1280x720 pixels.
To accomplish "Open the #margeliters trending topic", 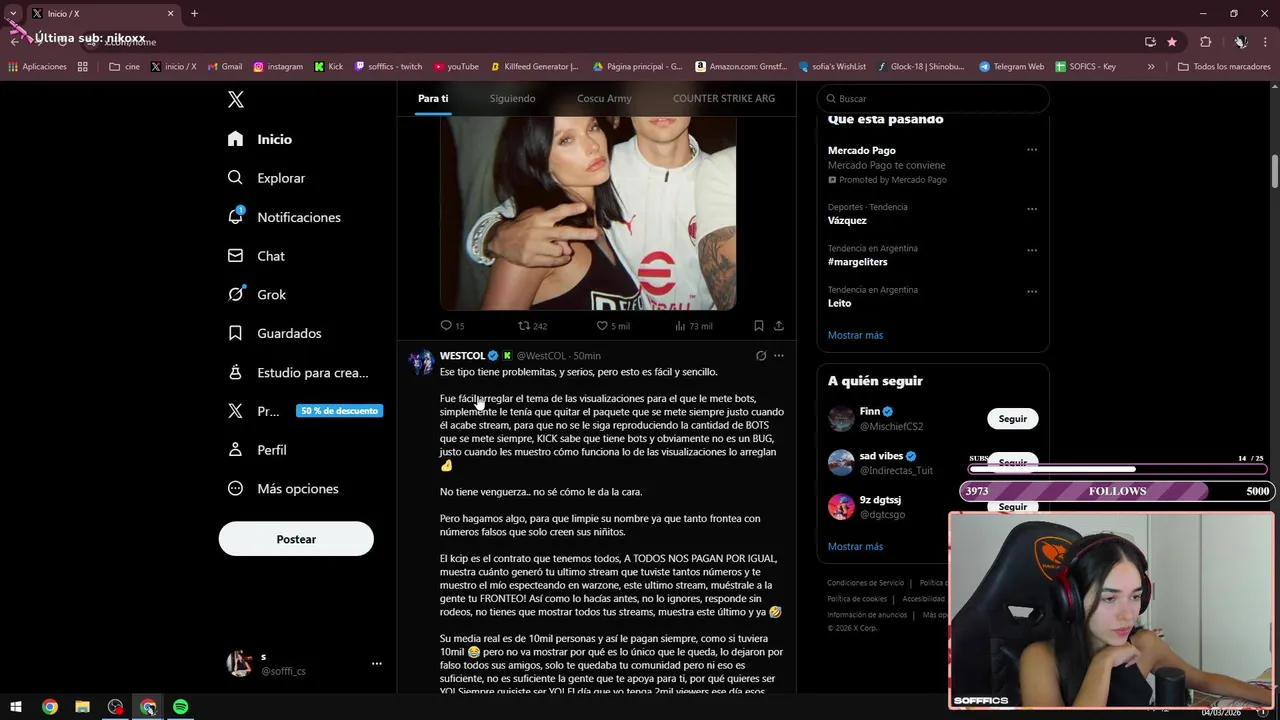I will pos(857,262).
